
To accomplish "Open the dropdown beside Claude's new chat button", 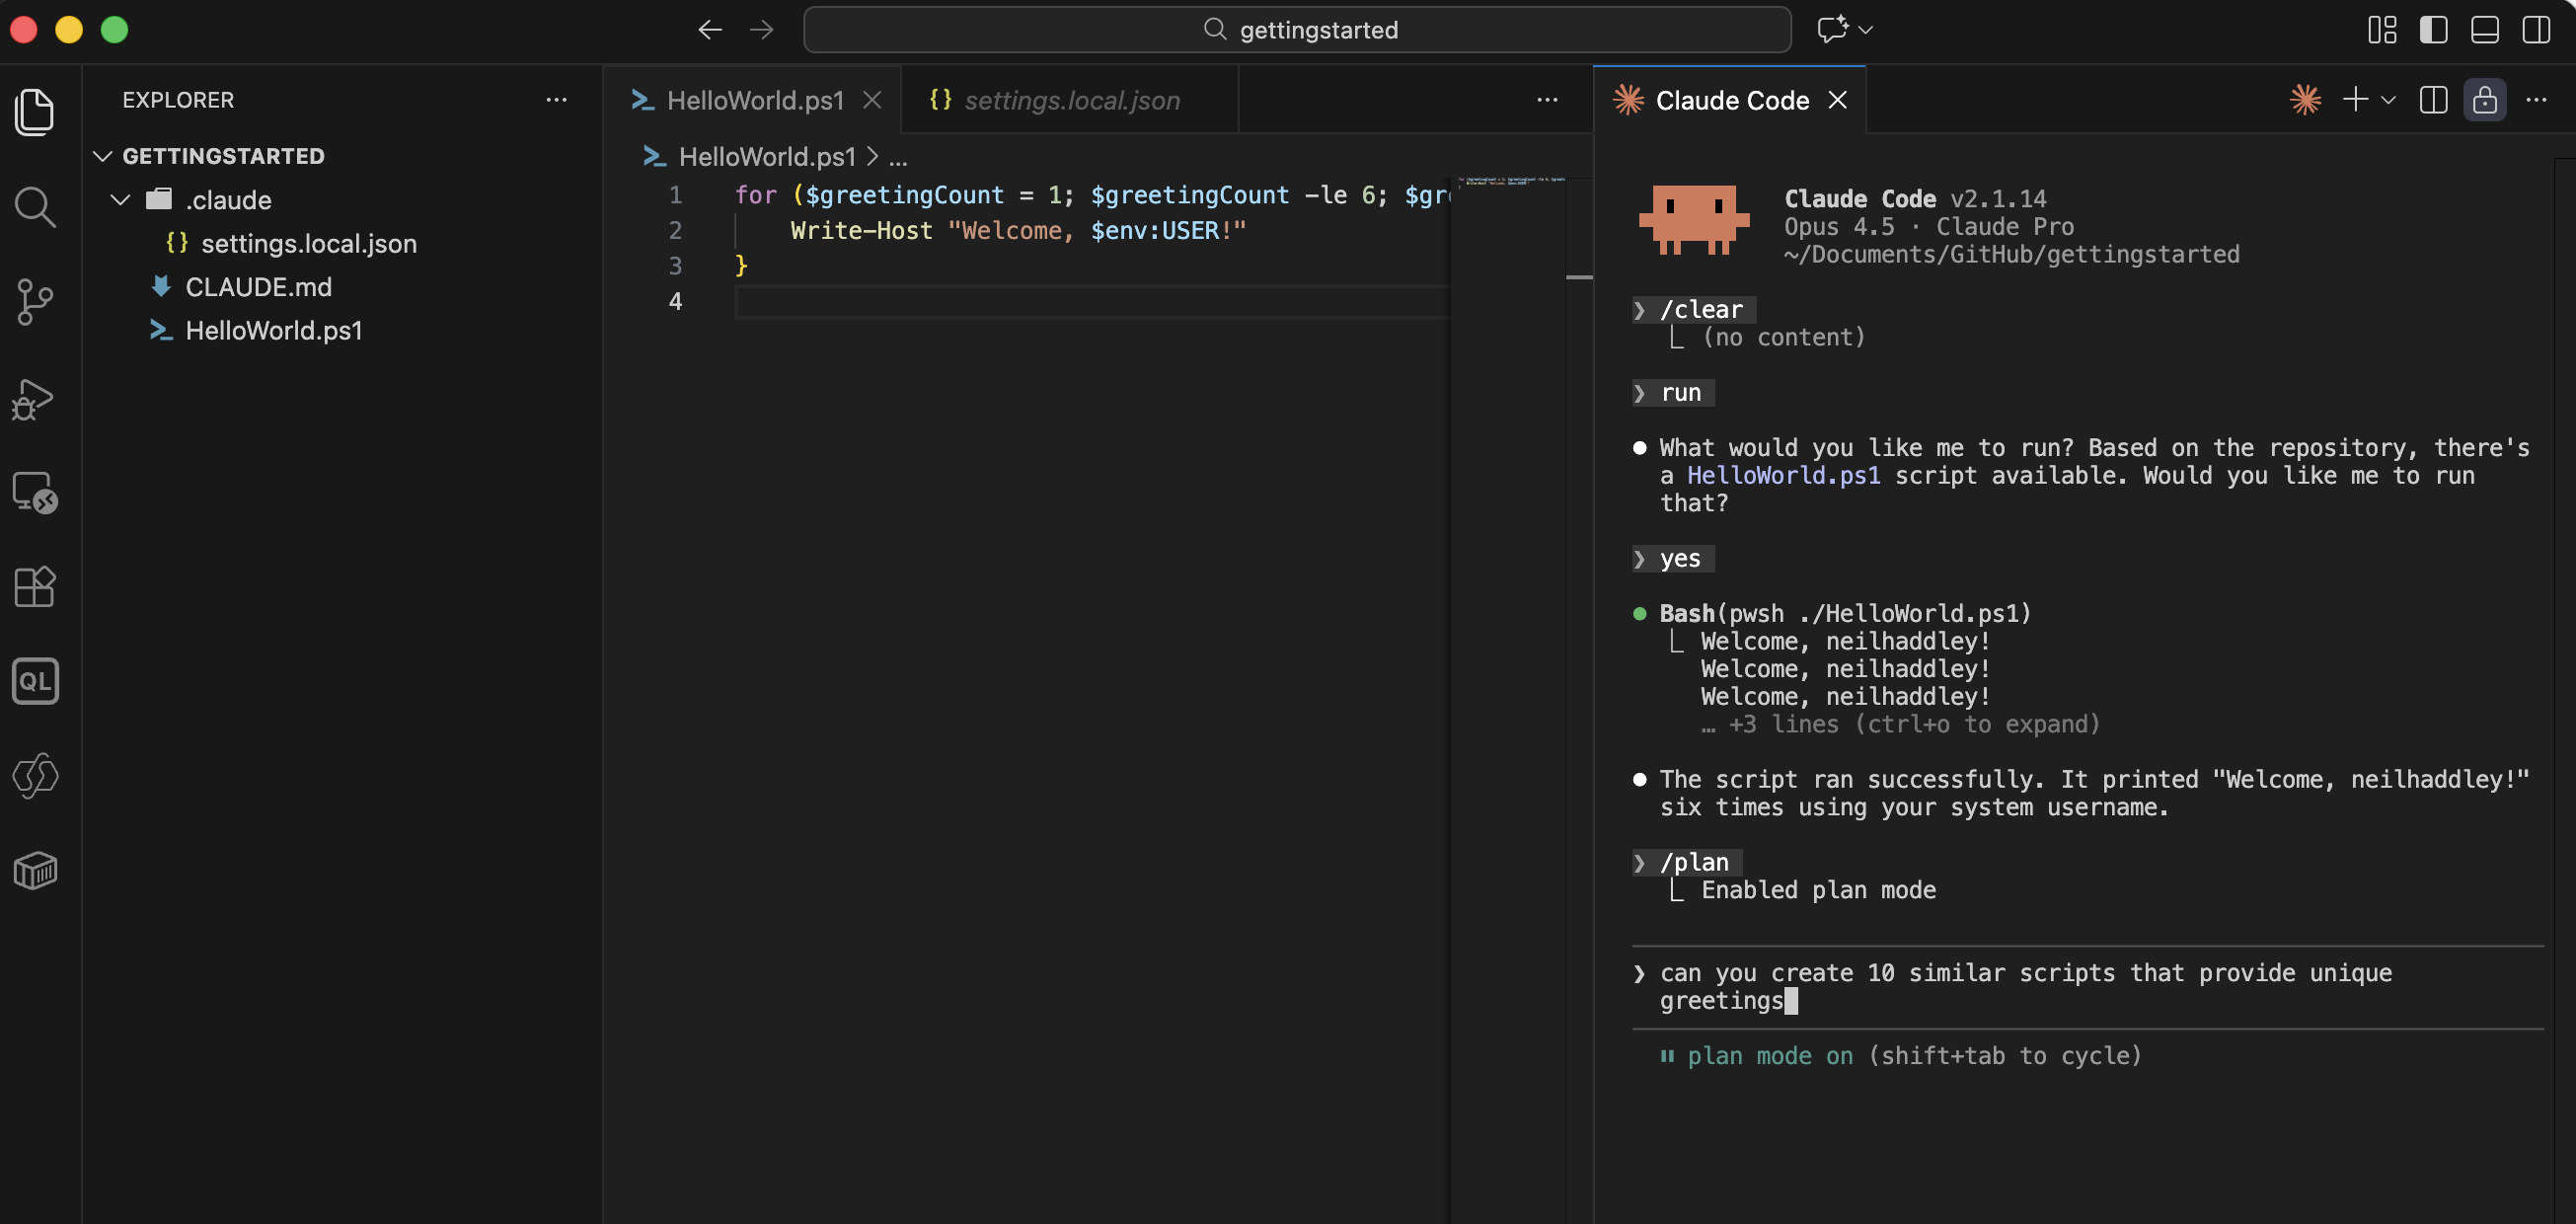I will [x=2389, y=100].
